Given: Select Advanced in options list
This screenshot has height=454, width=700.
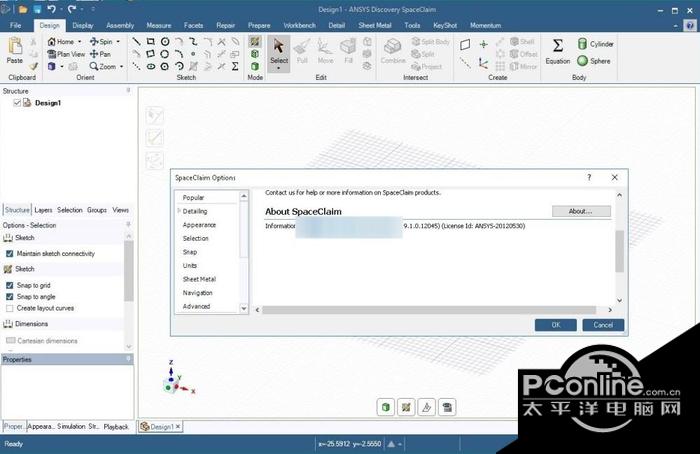Looking at the screenshot, I should [x=196, y=306].
